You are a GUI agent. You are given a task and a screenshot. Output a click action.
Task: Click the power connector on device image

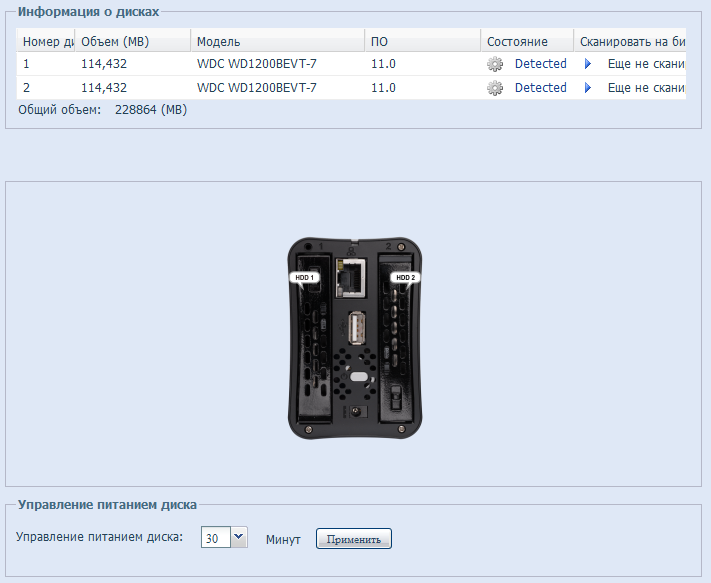(356, 412)
